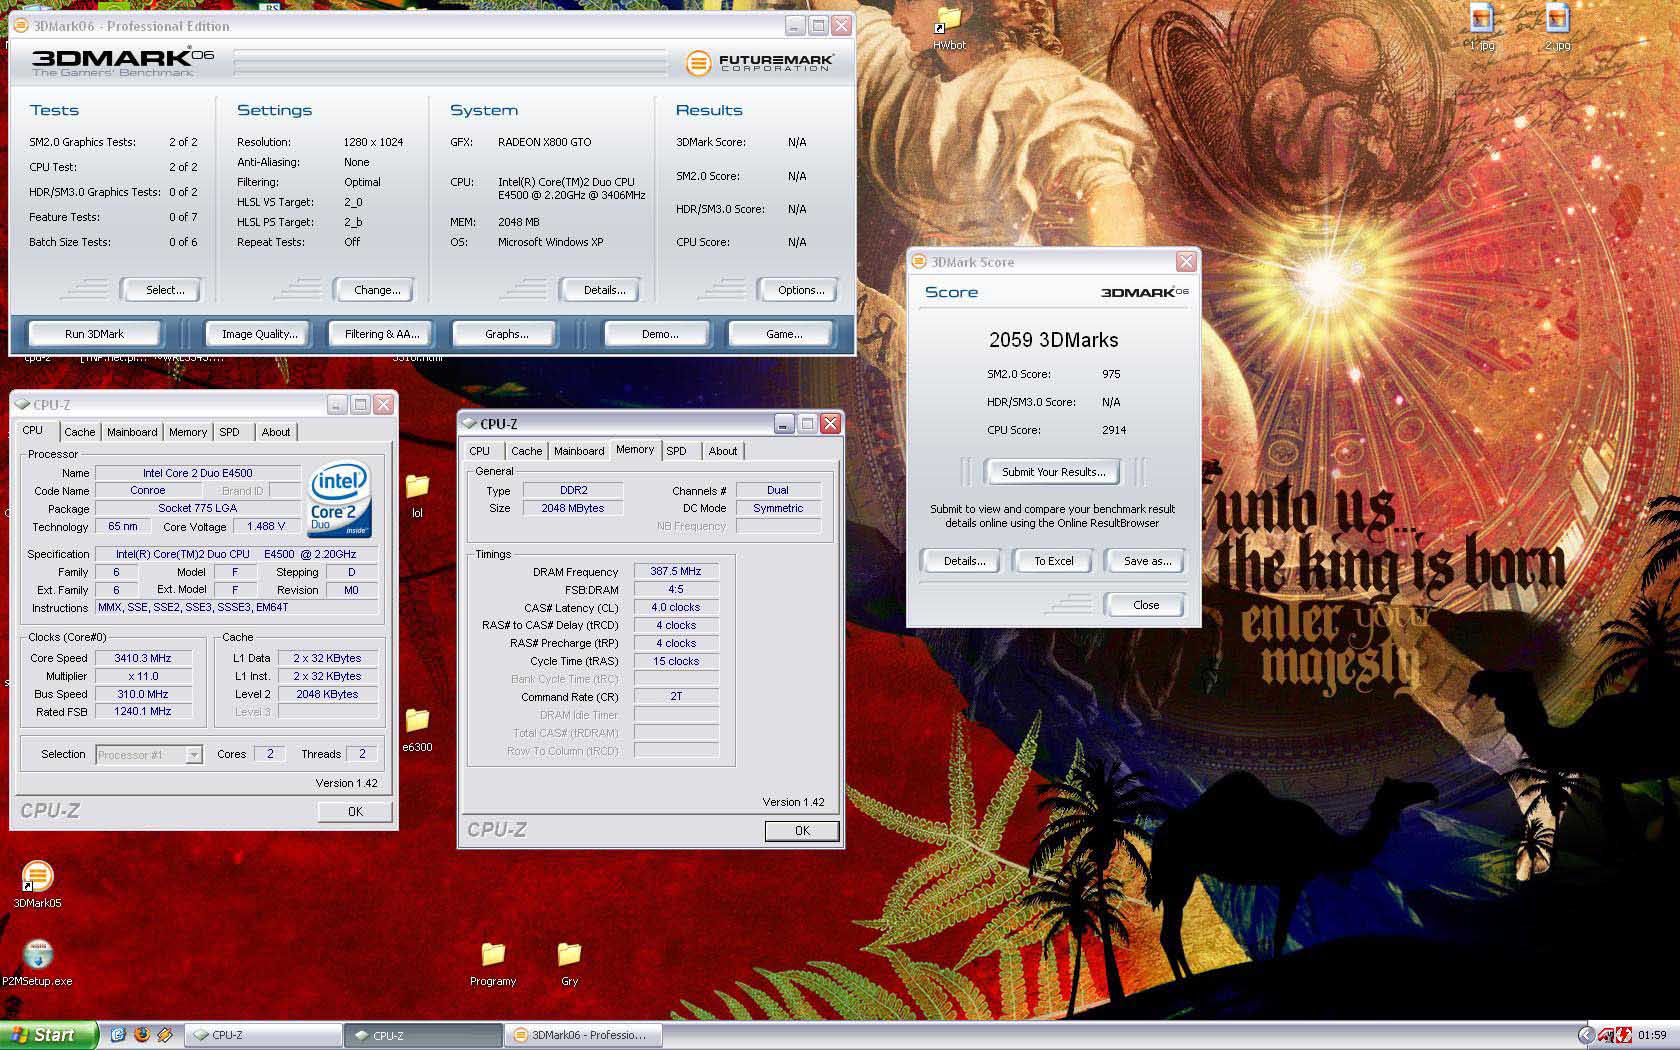Click the Futuremark Corporation logo
The height and width of the screenshot is (1050, 1680).
tap(760, 63)
